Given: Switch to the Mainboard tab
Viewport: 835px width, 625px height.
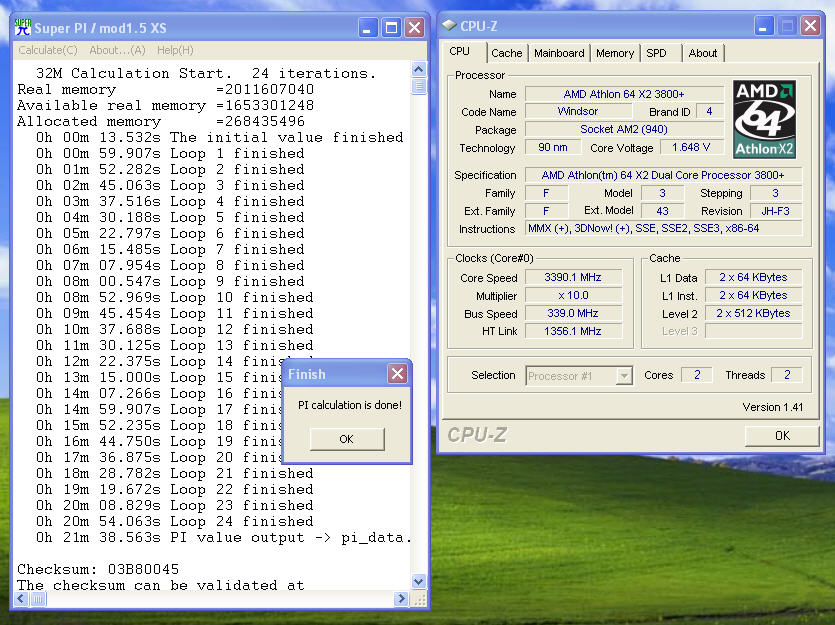Looking at the screenshot, I should pyautogui.click(x=559, y=53).
